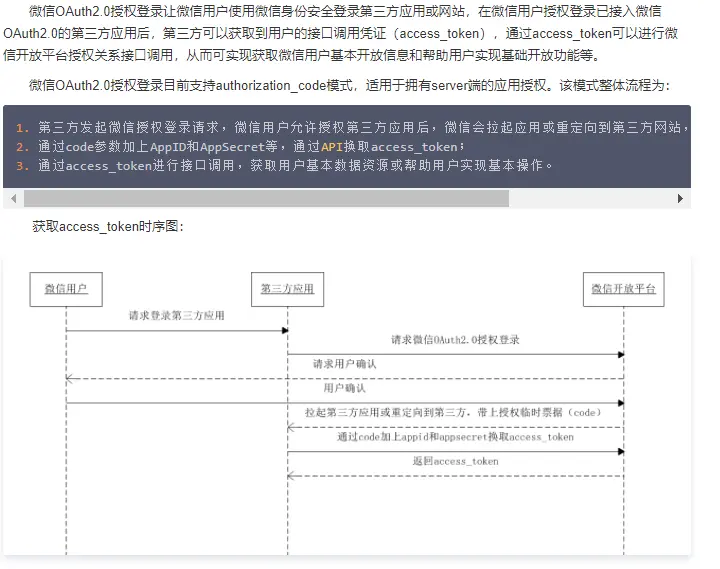Click the text '获取access_token时序图:'
Viewport: 720px width, 569px height.
pos(108,226)
